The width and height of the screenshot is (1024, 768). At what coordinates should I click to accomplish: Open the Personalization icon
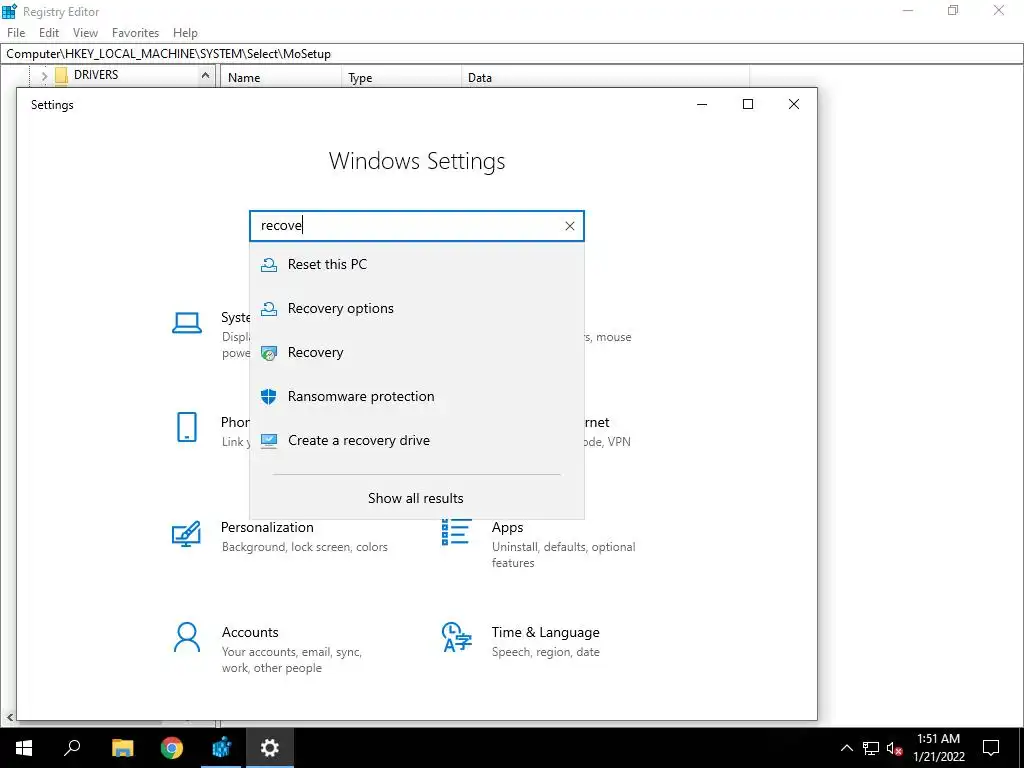[186, 534]
